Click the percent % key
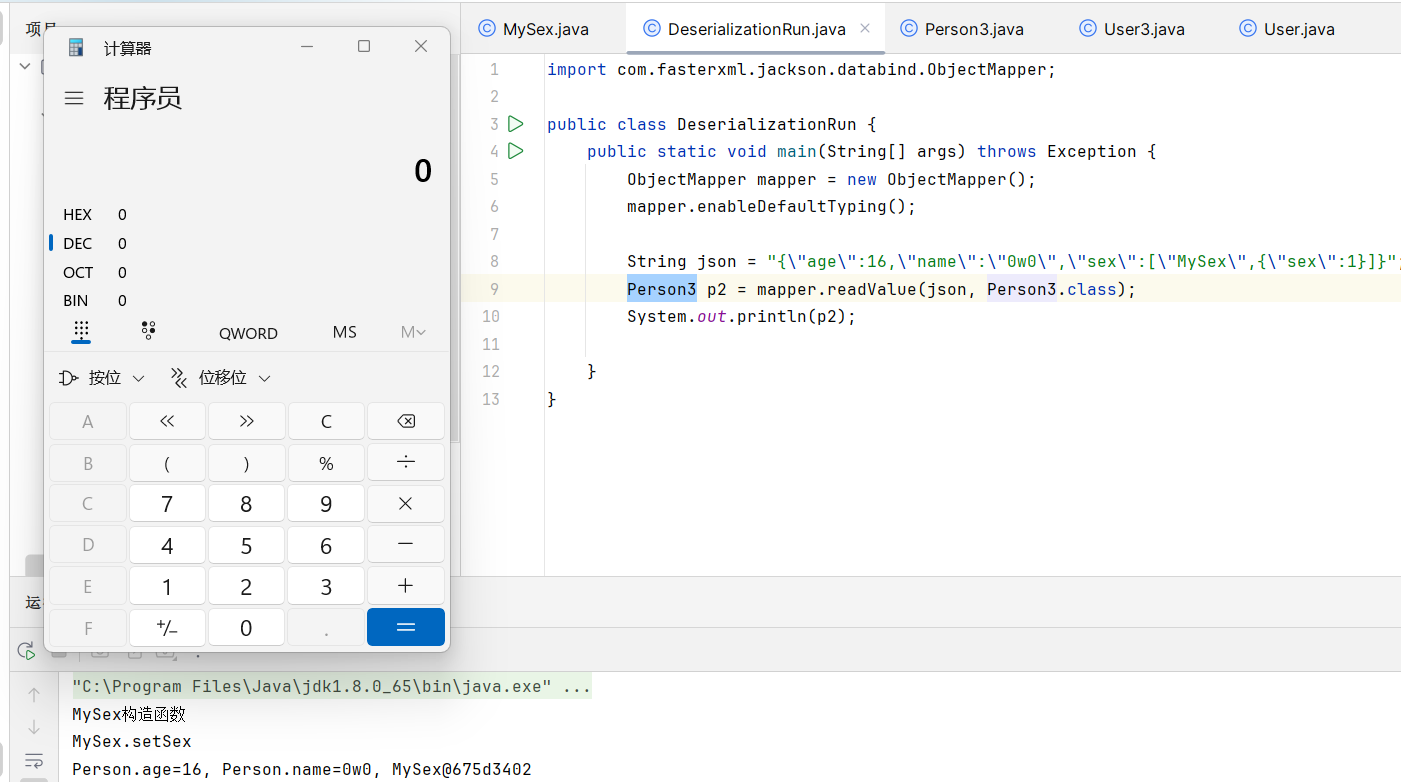The height and width of the screenshot is (782, 1401). click(326, 463)
